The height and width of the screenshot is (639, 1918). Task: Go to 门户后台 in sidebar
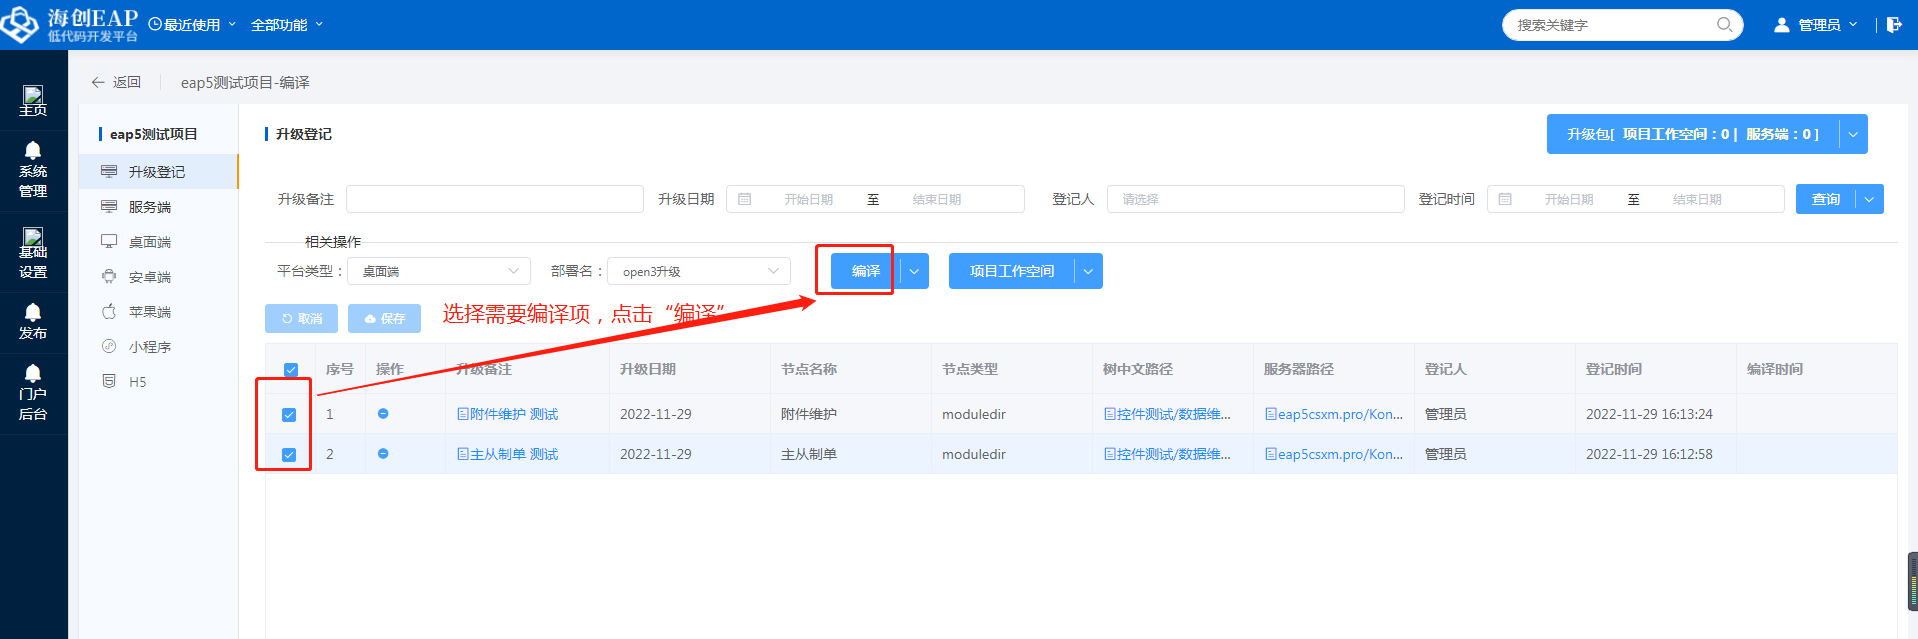[33, 392]
